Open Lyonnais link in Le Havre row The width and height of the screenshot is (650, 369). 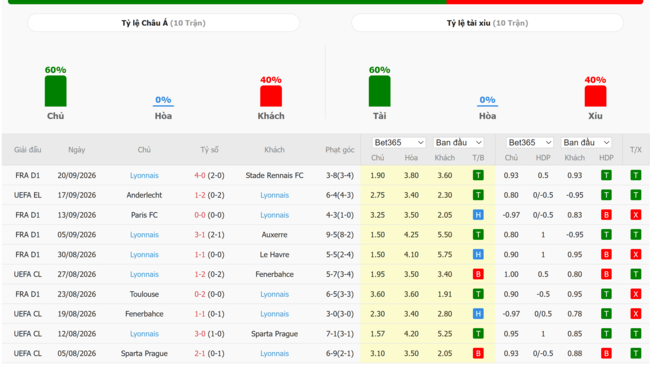point(144,255)
